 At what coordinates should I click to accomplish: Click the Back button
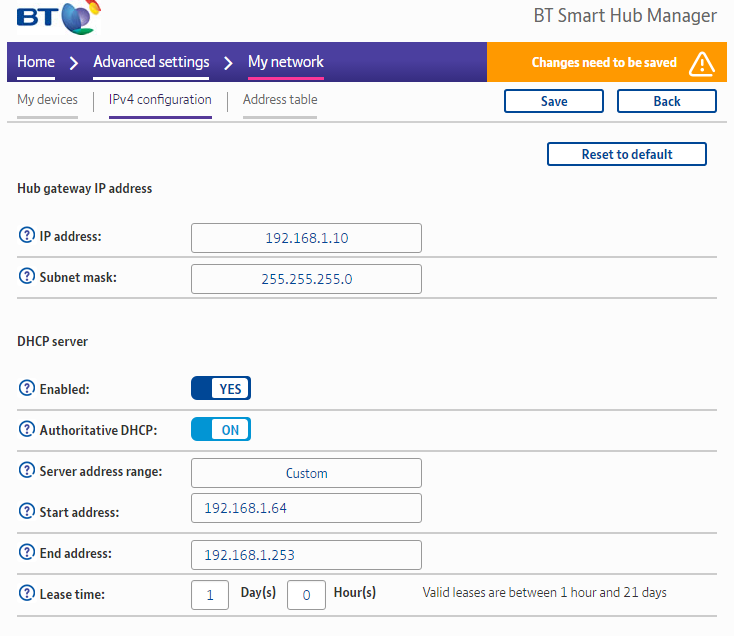[666, 101]
